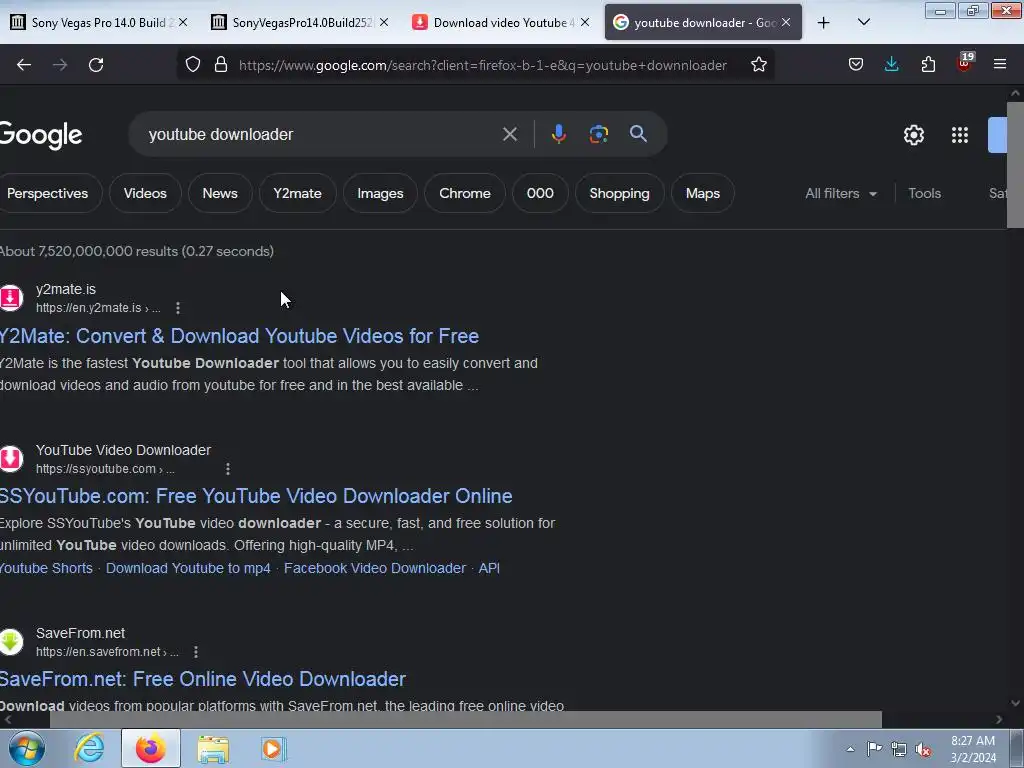Click the vertical scrollbar thumb
Screen dimensions: 1024x768
pos(1015,164)
